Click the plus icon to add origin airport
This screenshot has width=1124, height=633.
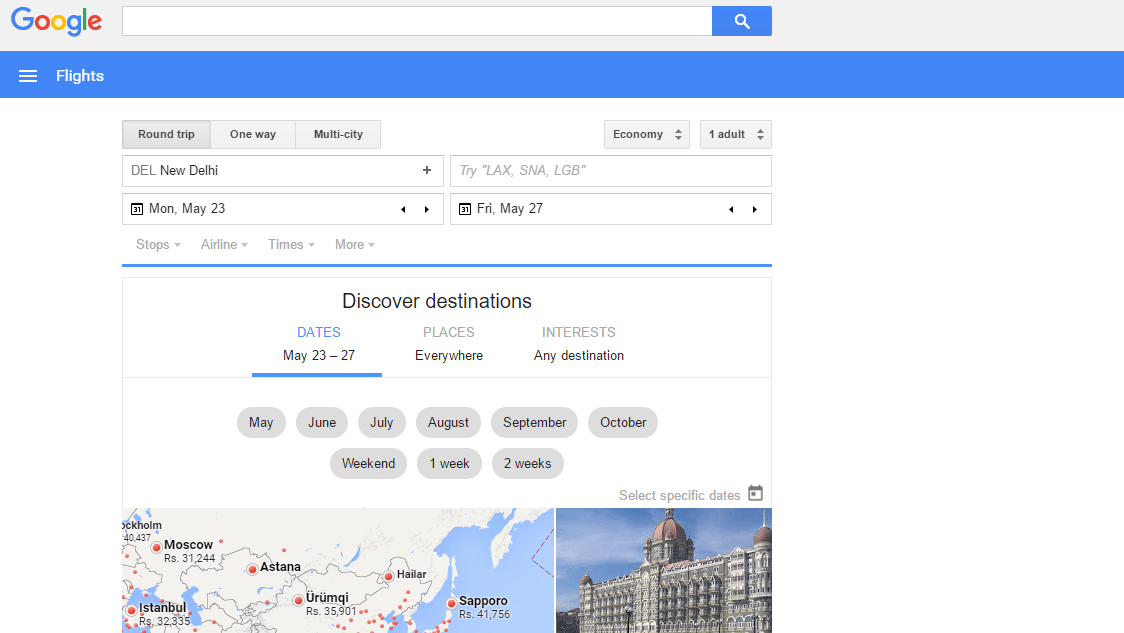click(x=427, y=170)
